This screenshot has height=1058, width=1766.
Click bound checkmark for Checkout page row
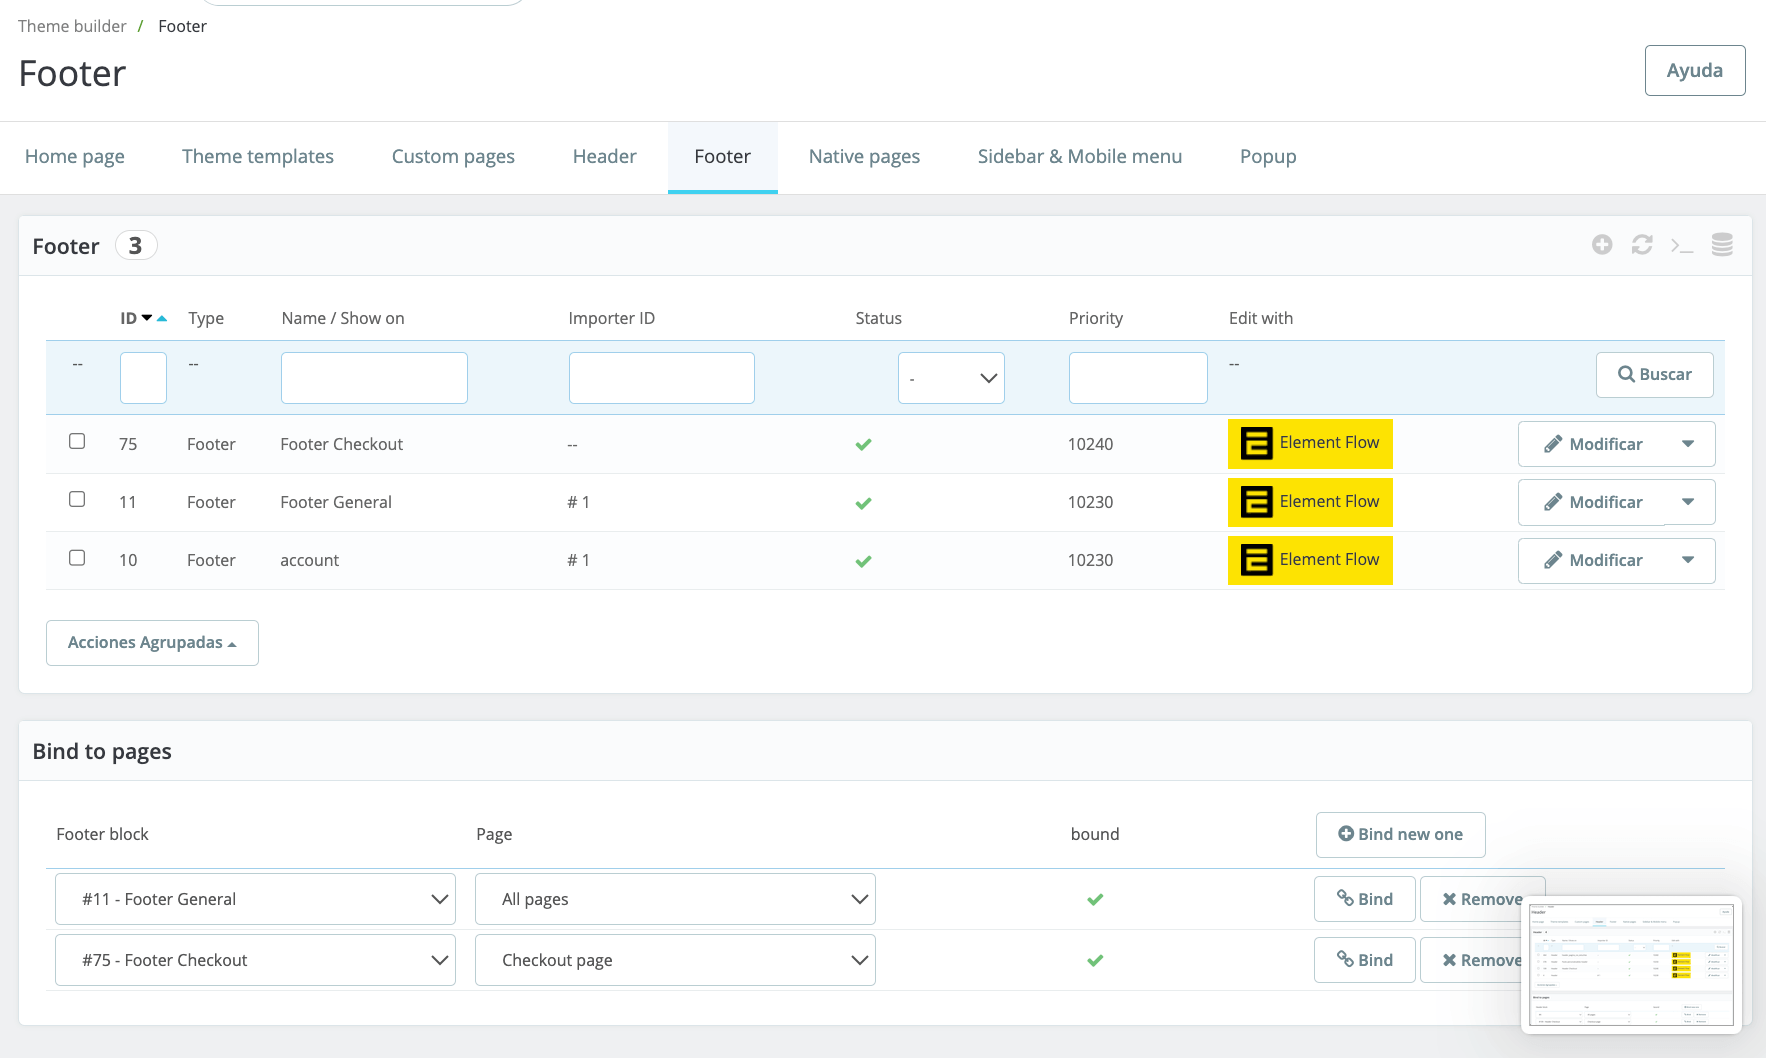(x=1095, y=961)
